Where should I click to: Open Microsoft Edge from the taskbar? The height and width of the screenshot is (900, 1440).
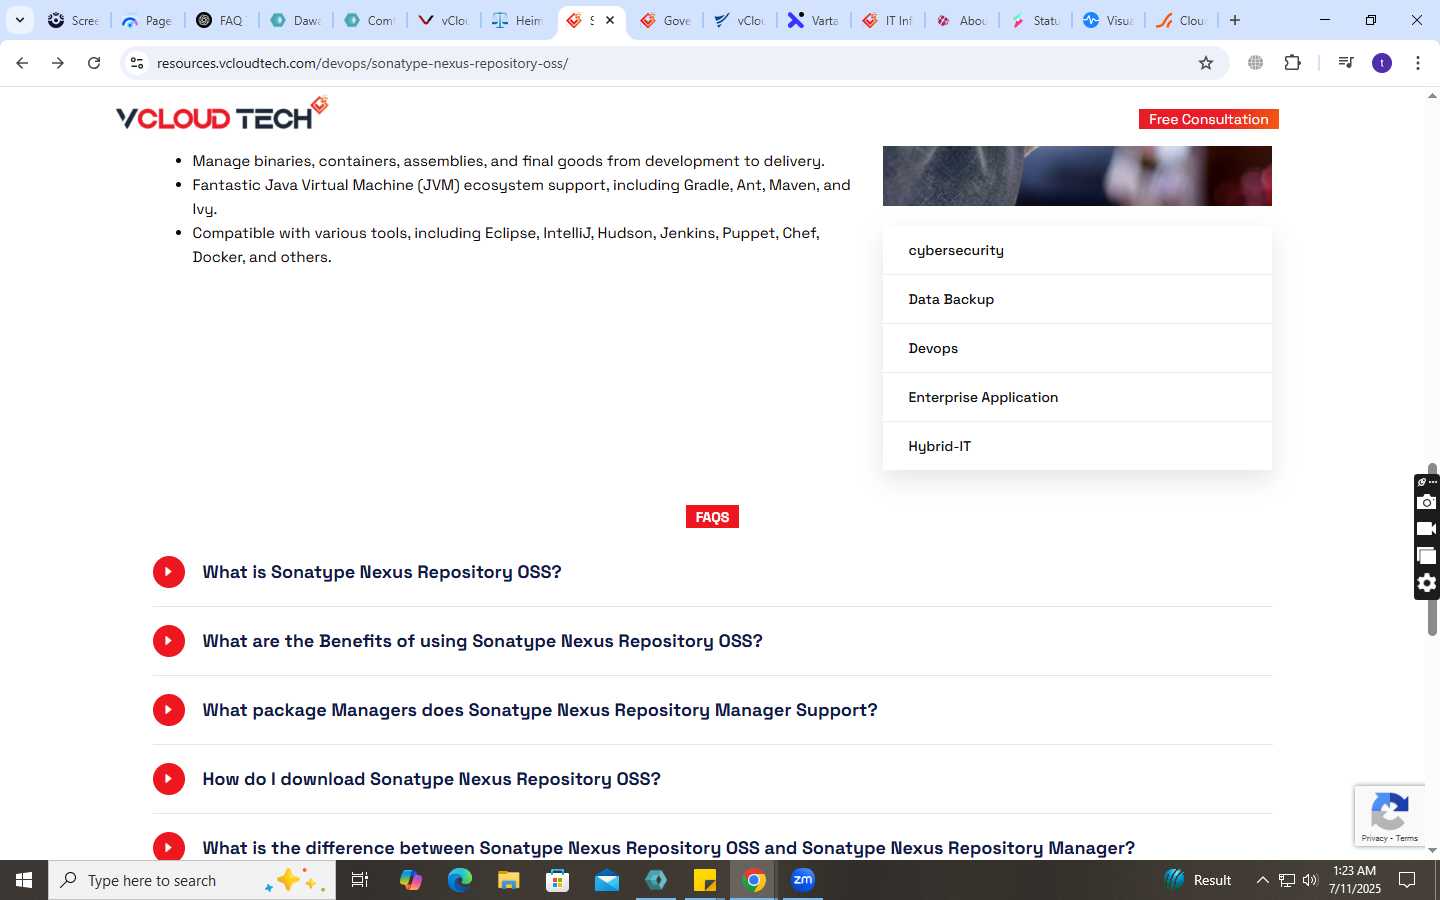click(459, 880)
